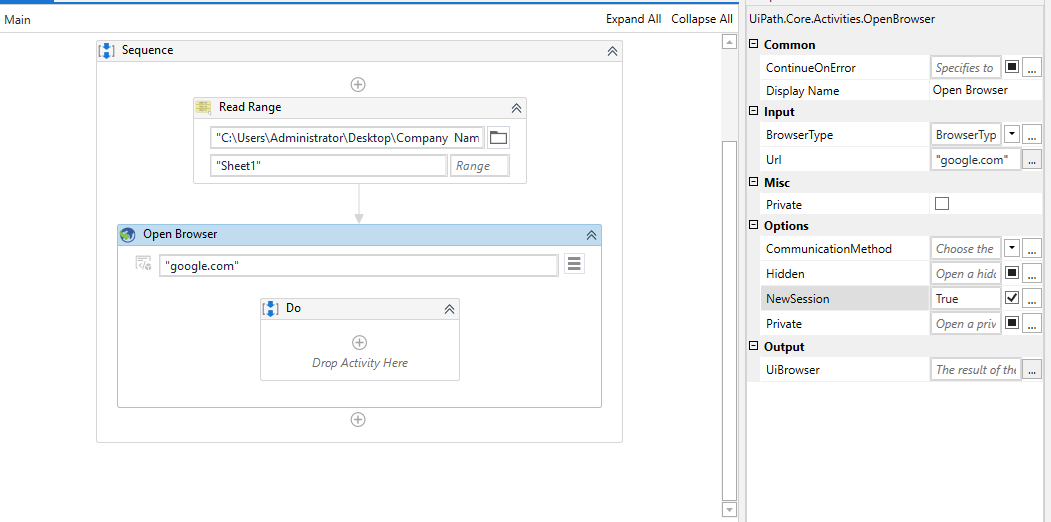Image resolution: width=1051 pixels, height=522 pixels.
Task: Browse for Excel file with folder icon
Action: tap(497, 138)
